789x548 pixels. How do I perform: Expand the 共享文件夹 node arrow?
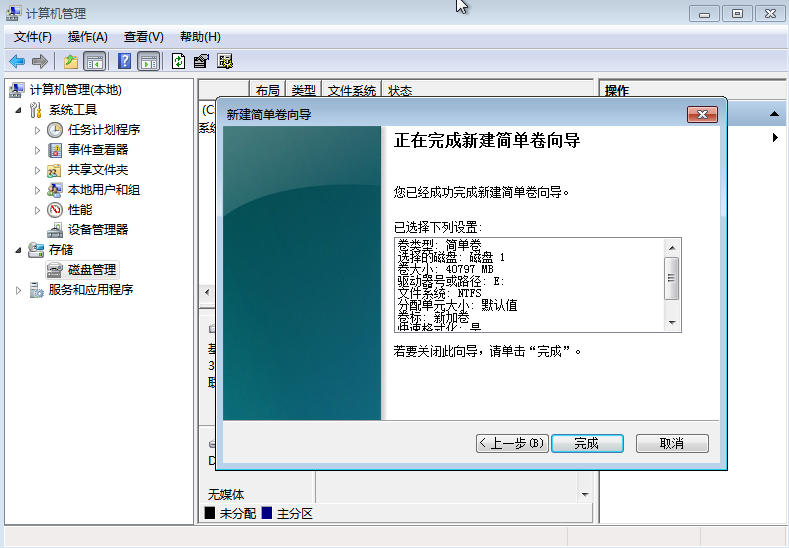point(37,170)
